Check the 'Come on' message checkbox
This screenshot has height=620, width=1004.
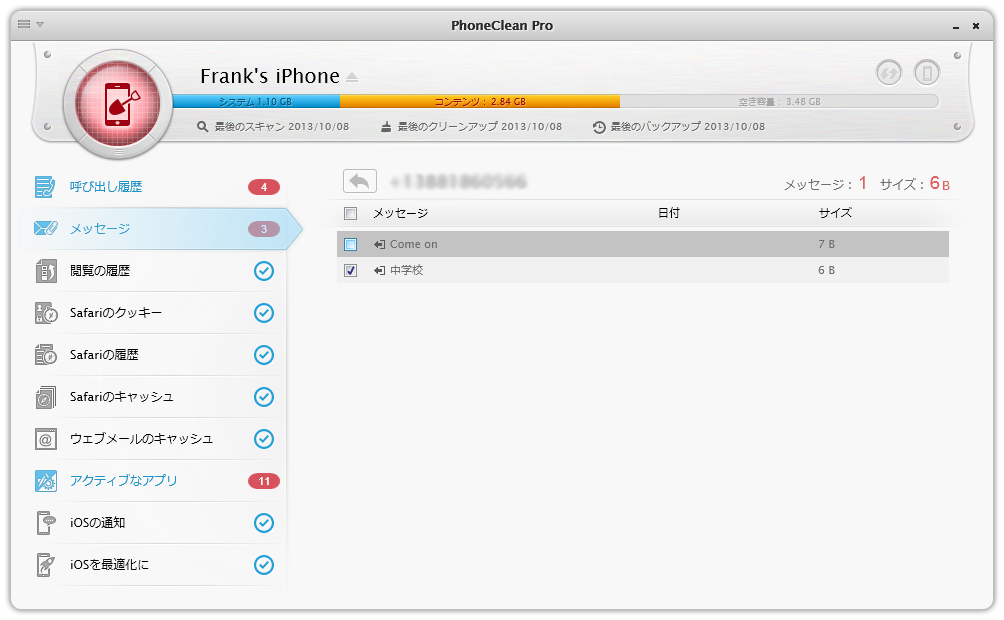[350, 244]
